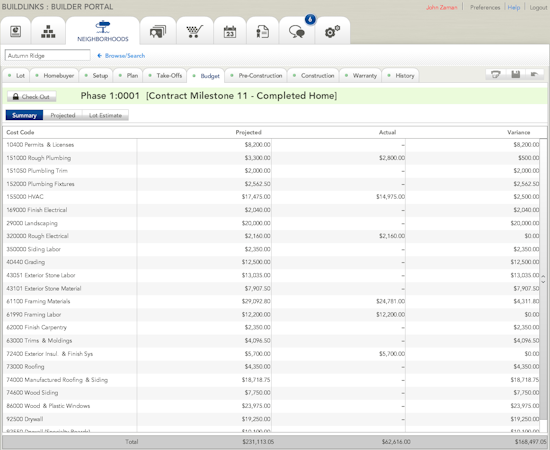Open the stacked blocks icon tab
Screen dimensions: 550x450
[x=48, y=32]
